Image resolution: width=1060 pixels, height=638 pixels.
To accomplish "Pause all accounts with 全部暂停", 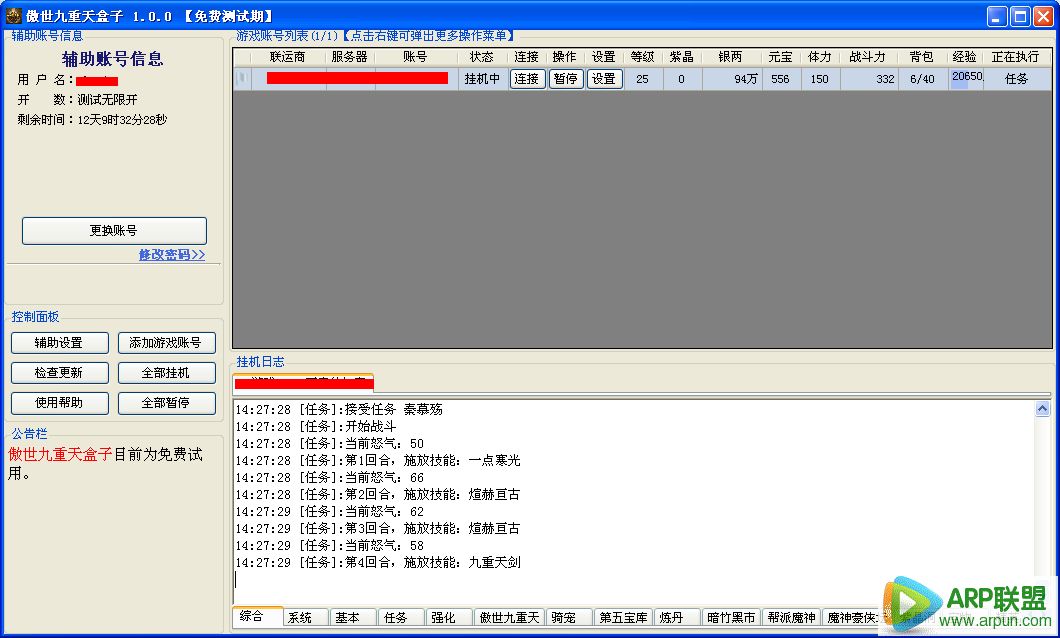I will pyautogui.click(x=166, y=403).
